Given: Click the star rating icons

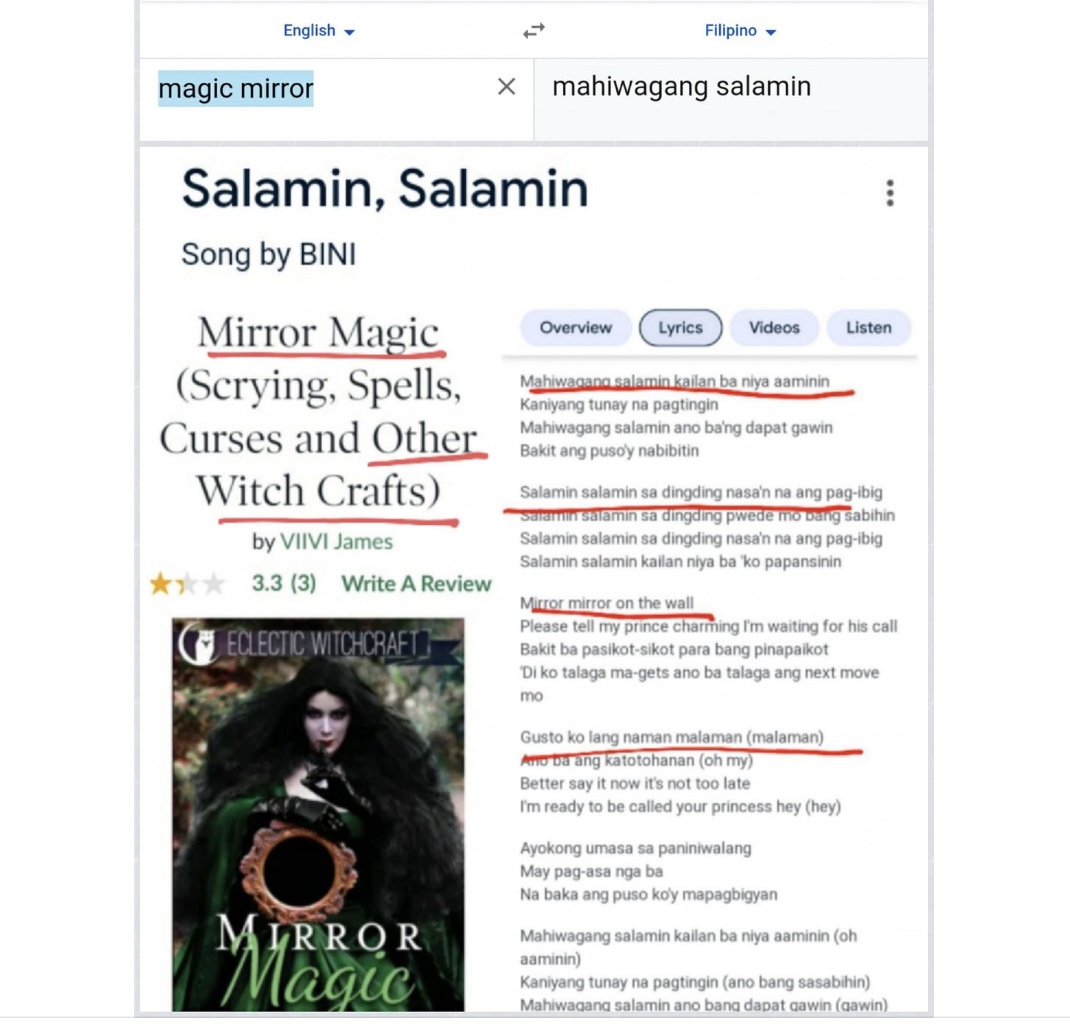Looking at the screenshot, I should point(187,584).
